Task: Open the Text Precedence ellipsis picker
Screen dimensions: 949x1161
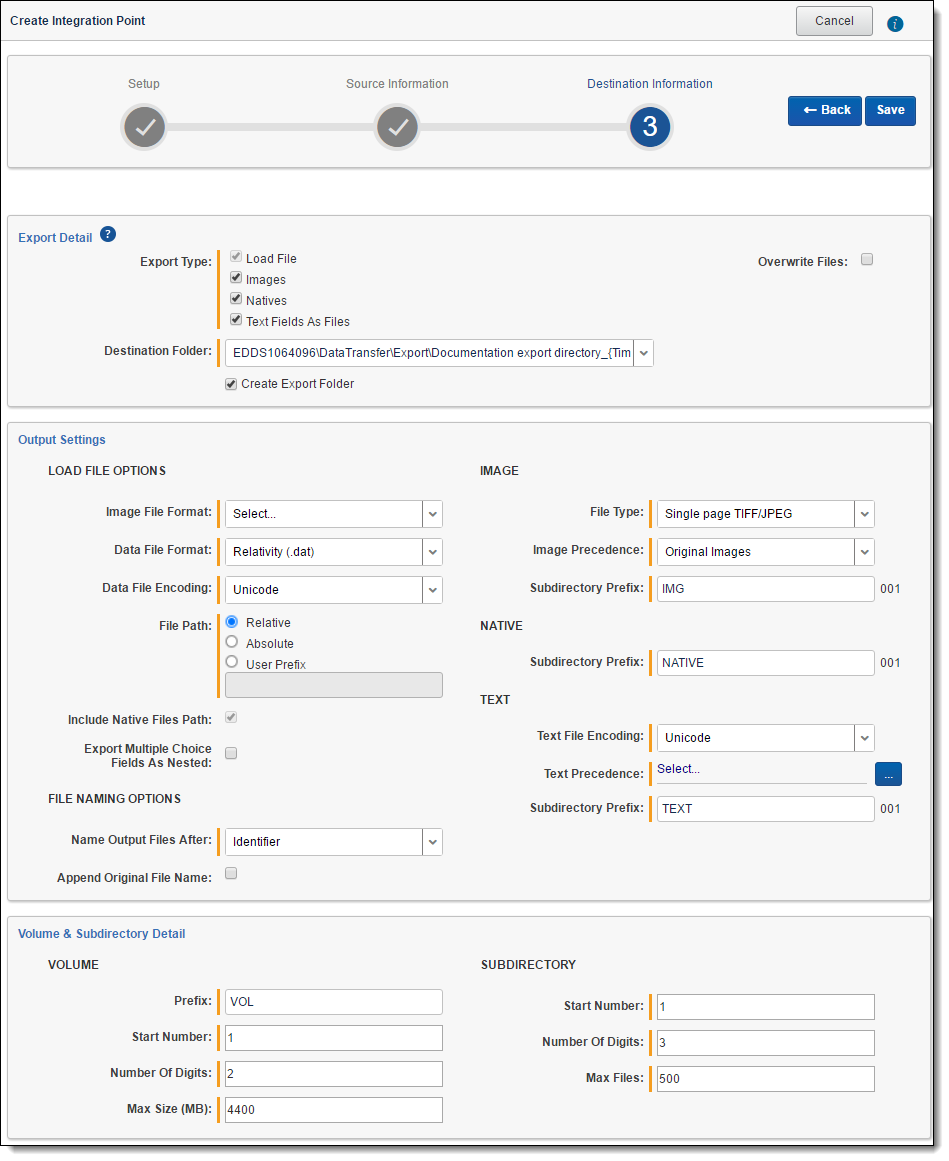Action: tap(888, 774)
